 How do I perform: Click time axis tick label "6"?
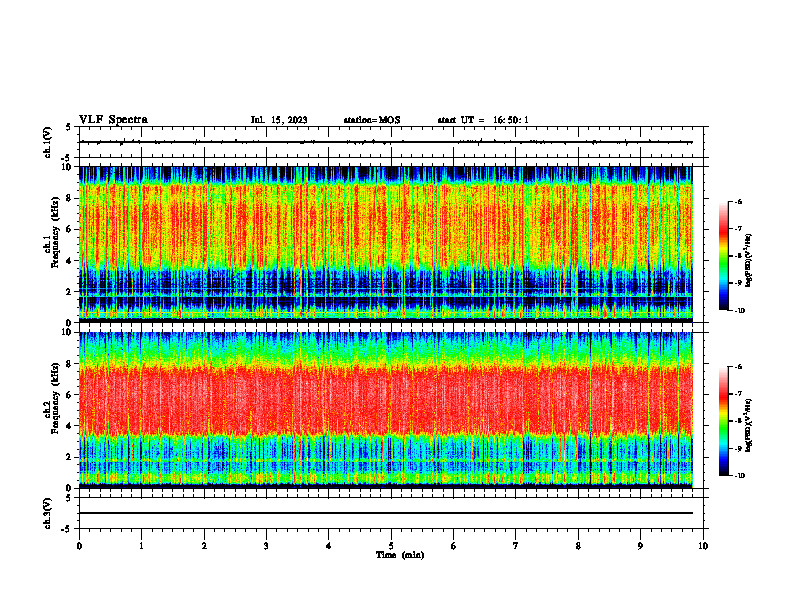[x=454, y=546]
